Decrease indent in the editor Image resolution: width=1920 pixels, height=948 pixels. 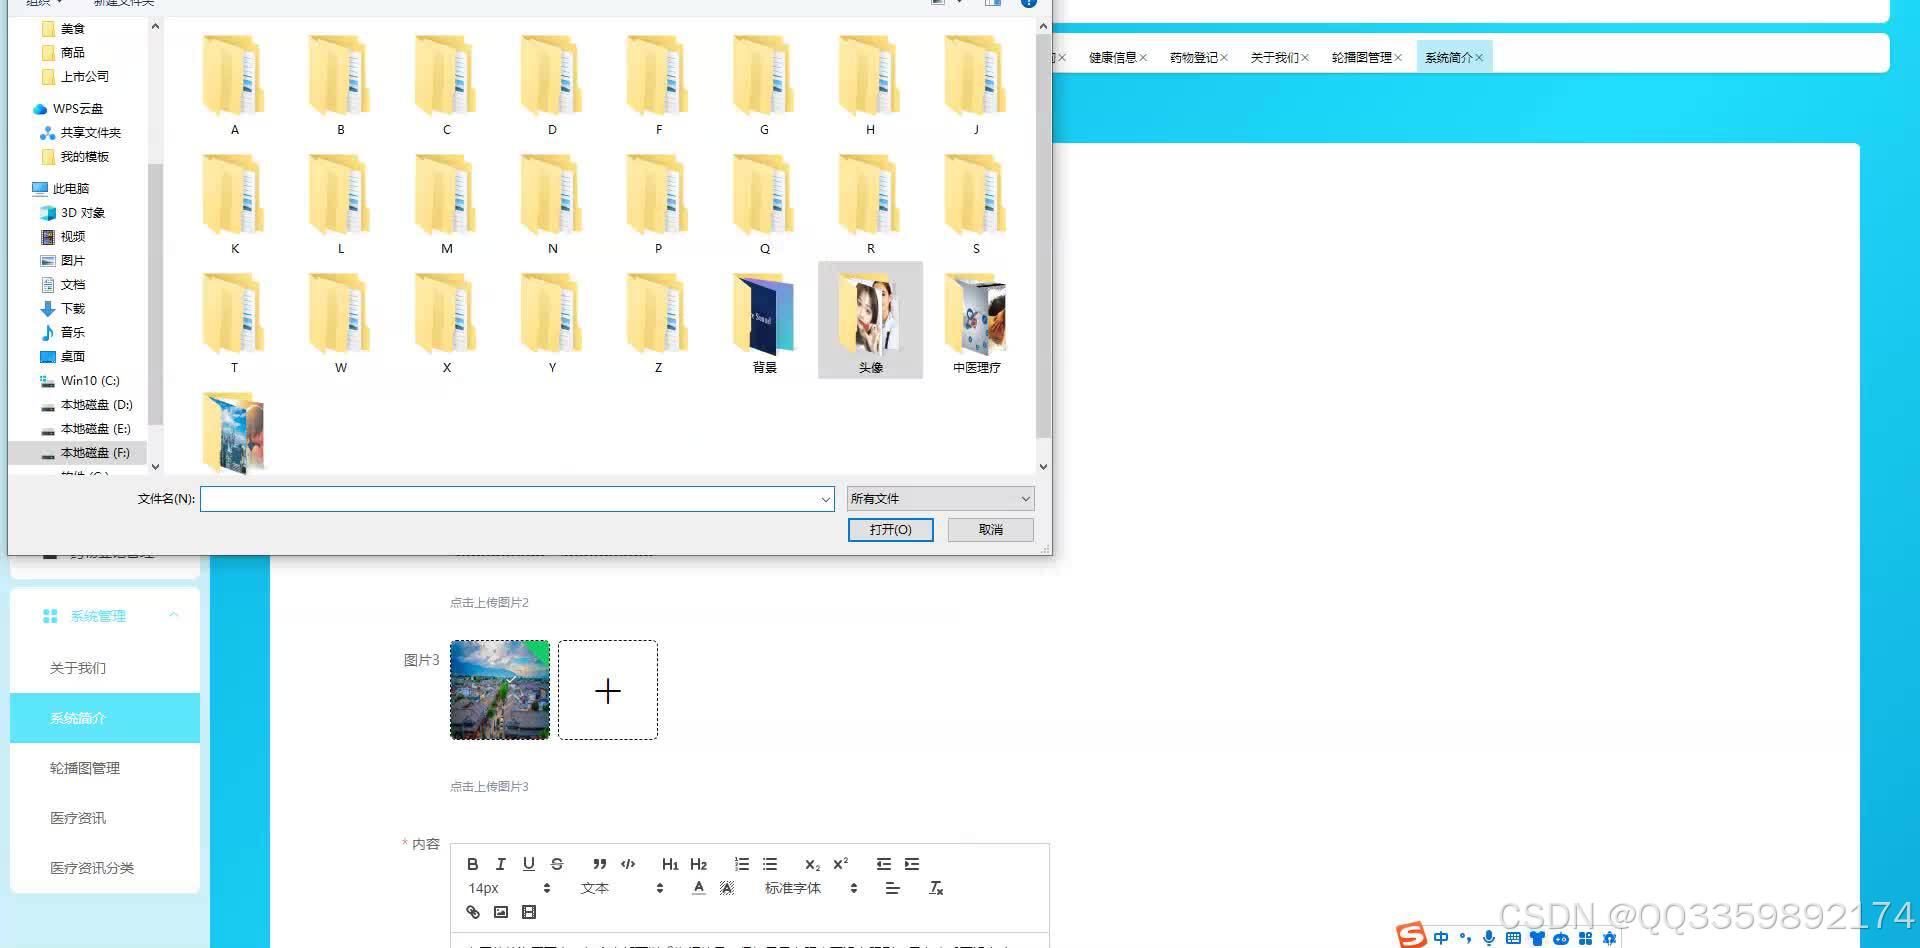tap(883, 864)
